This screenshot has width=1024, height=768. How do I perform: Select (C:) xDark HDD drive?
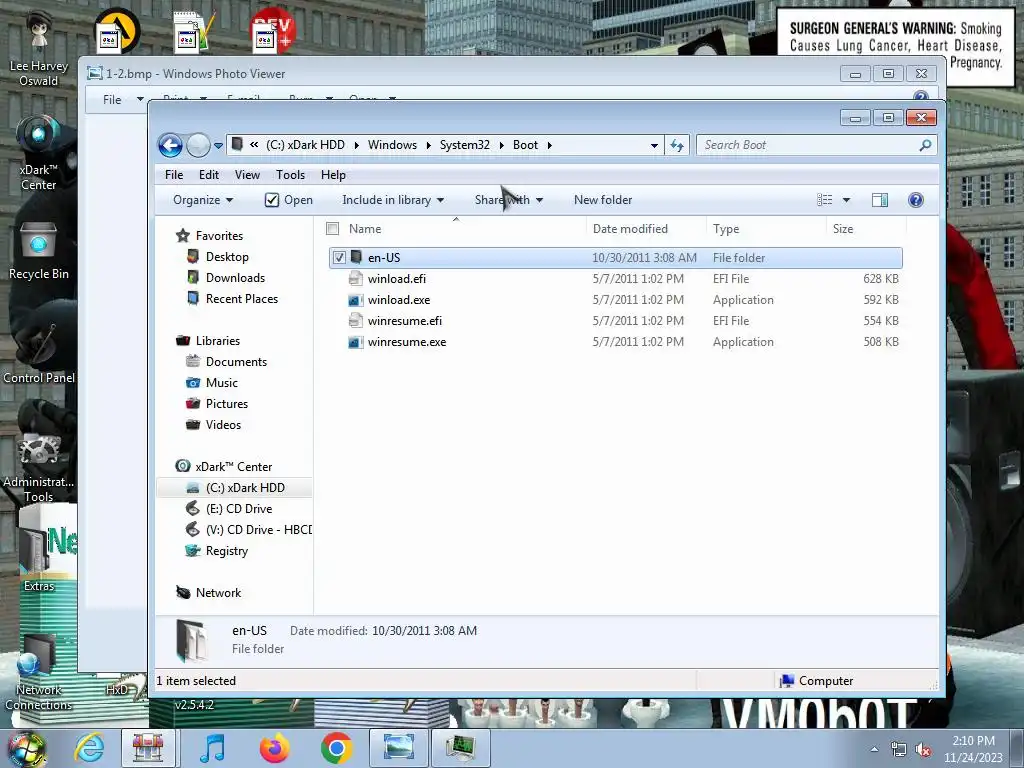coord(245,488)
